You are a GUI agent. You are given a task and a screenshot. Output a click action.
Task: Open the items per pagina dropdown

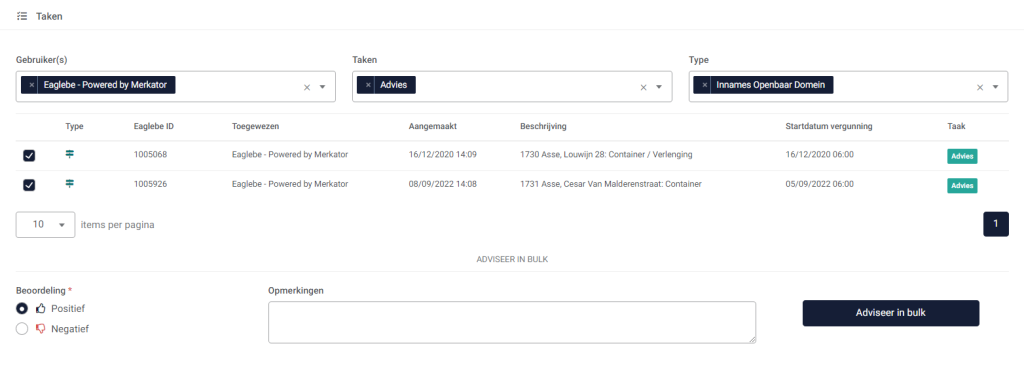(45, 225)
